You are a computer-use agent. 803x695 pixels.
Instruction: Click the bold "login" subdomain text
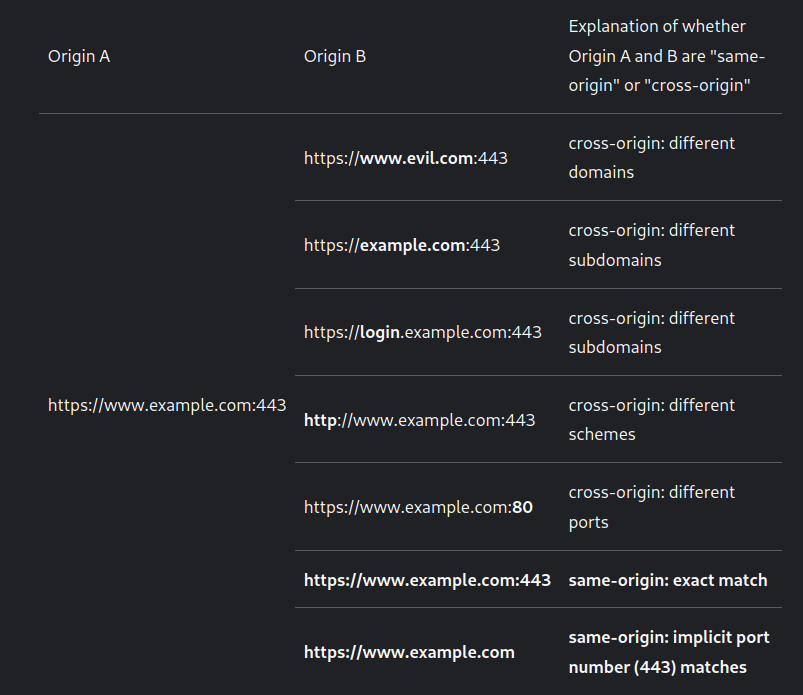click(x=380, y=332)
